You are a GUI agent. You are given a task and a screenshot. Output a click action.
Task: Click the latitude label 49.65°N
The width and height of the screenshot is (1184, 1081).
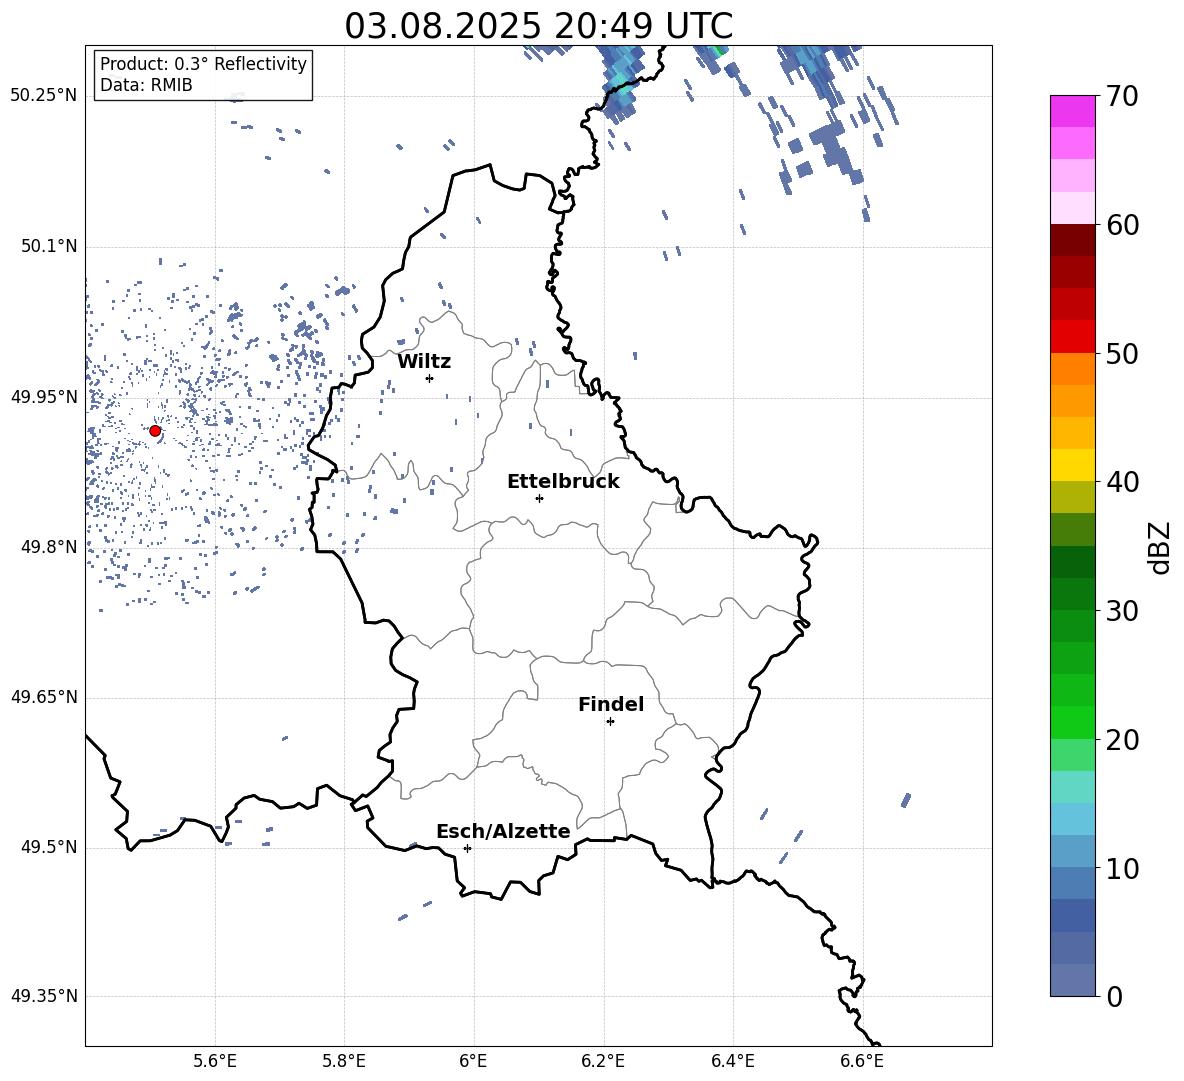click(44, 697)
